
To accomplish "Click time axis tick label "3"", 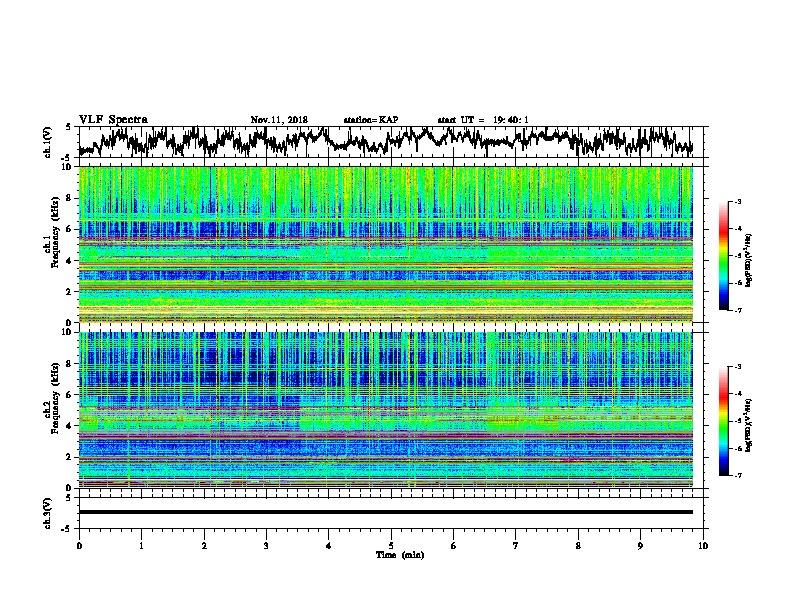I will (x=266, y=546).
